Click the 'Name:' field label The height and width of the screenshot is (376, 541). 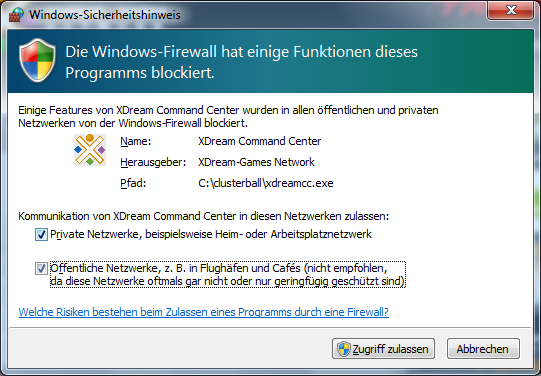click(136, 141)
